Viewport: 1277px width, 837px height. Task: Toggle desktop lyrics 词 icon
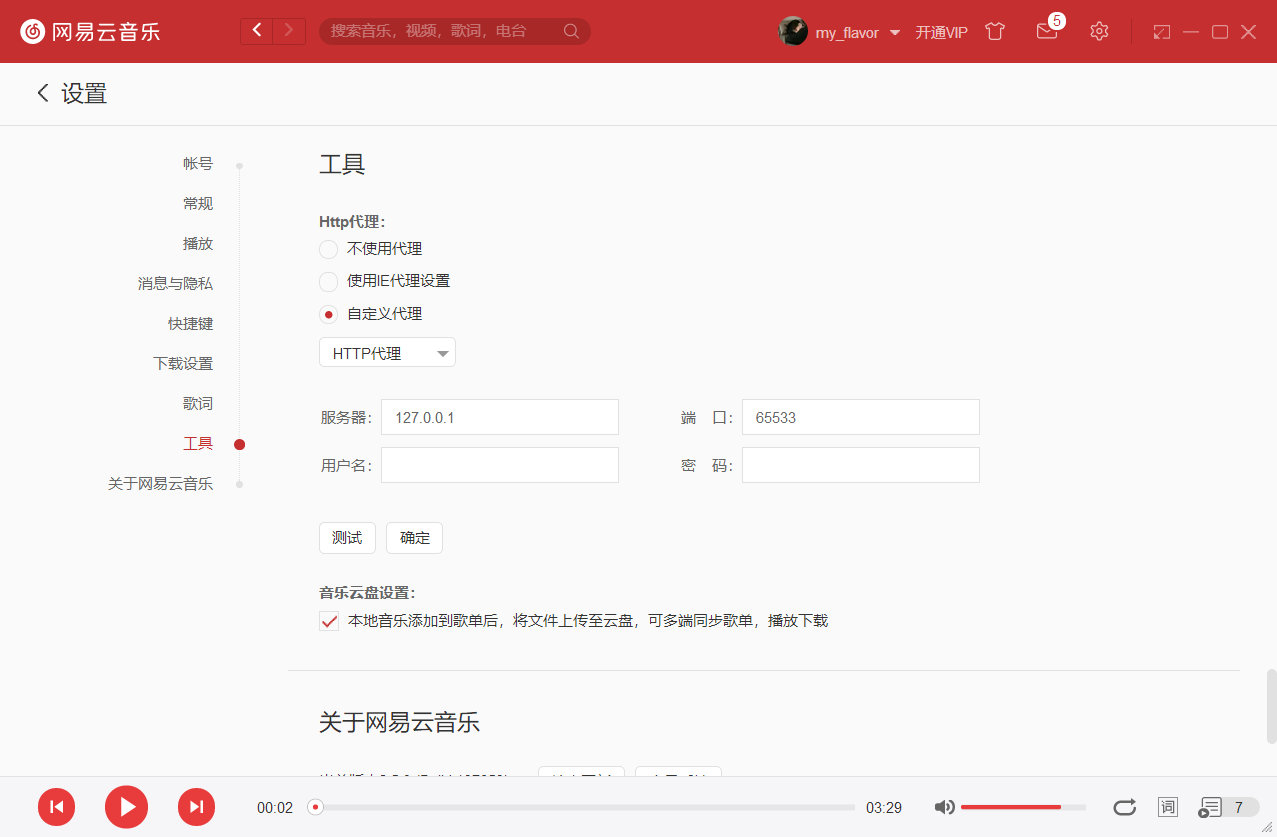click(1168, 807)
